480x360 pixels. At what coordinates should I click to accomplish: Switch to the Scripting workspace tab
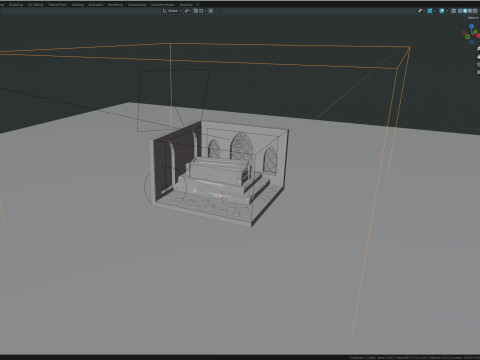pos(186,5)
